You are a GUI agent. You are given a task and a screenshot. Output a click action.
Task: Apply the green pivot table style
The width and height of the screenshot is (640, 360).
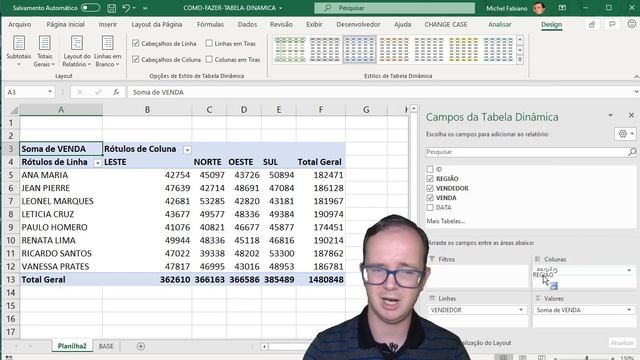(290, 49)
